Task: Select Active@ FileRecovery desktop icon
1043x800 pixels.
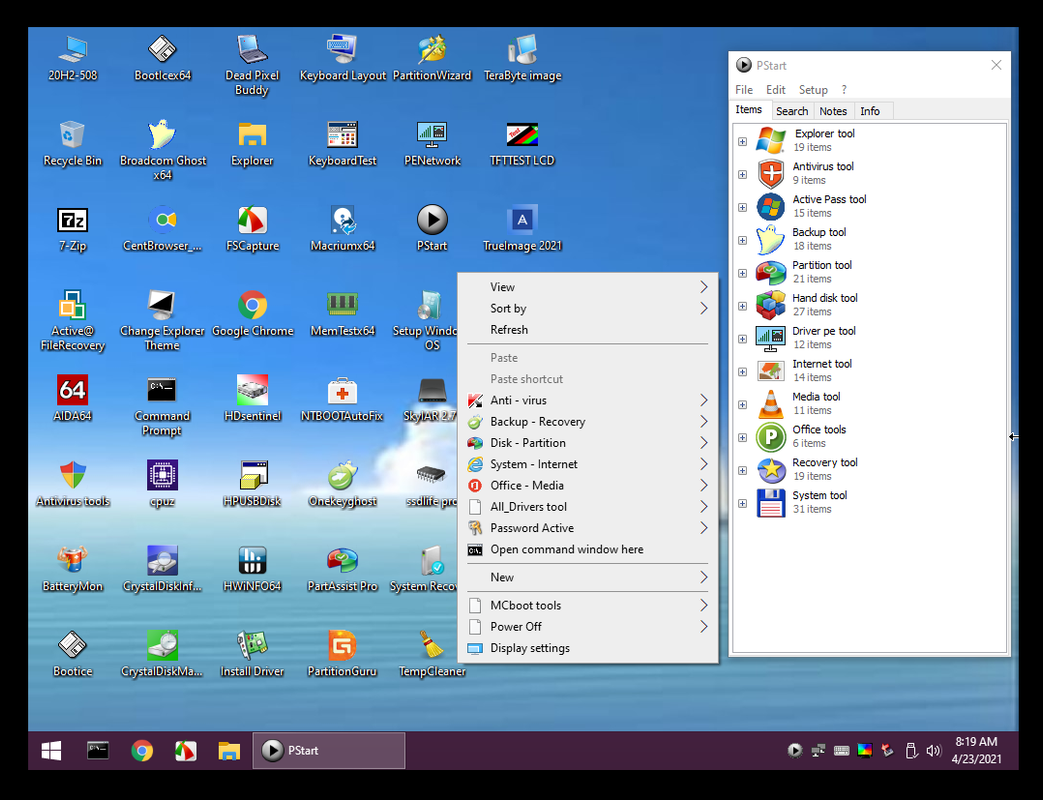Action: [x=73, y=321]
